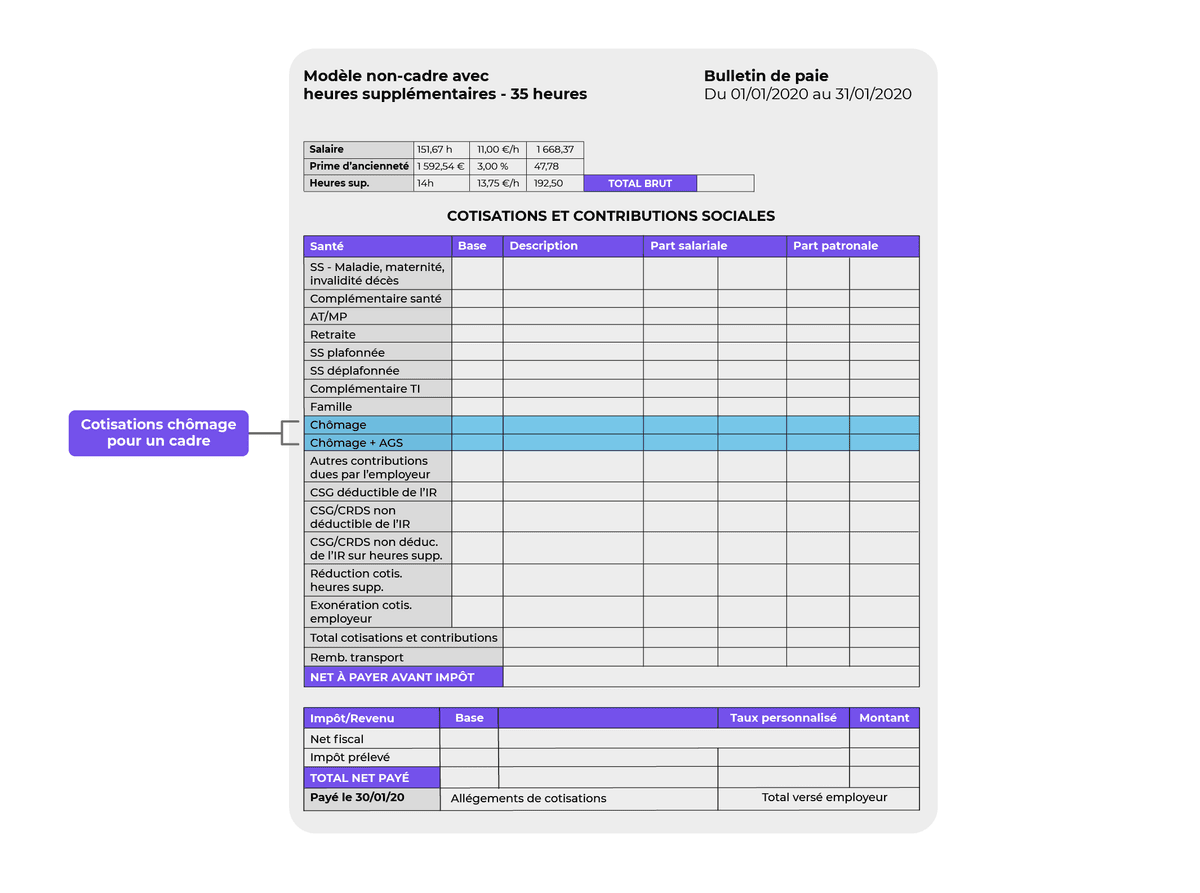Click the empty total brut value field
Screen dimensions: 1200x893
(x=725, y=184)
